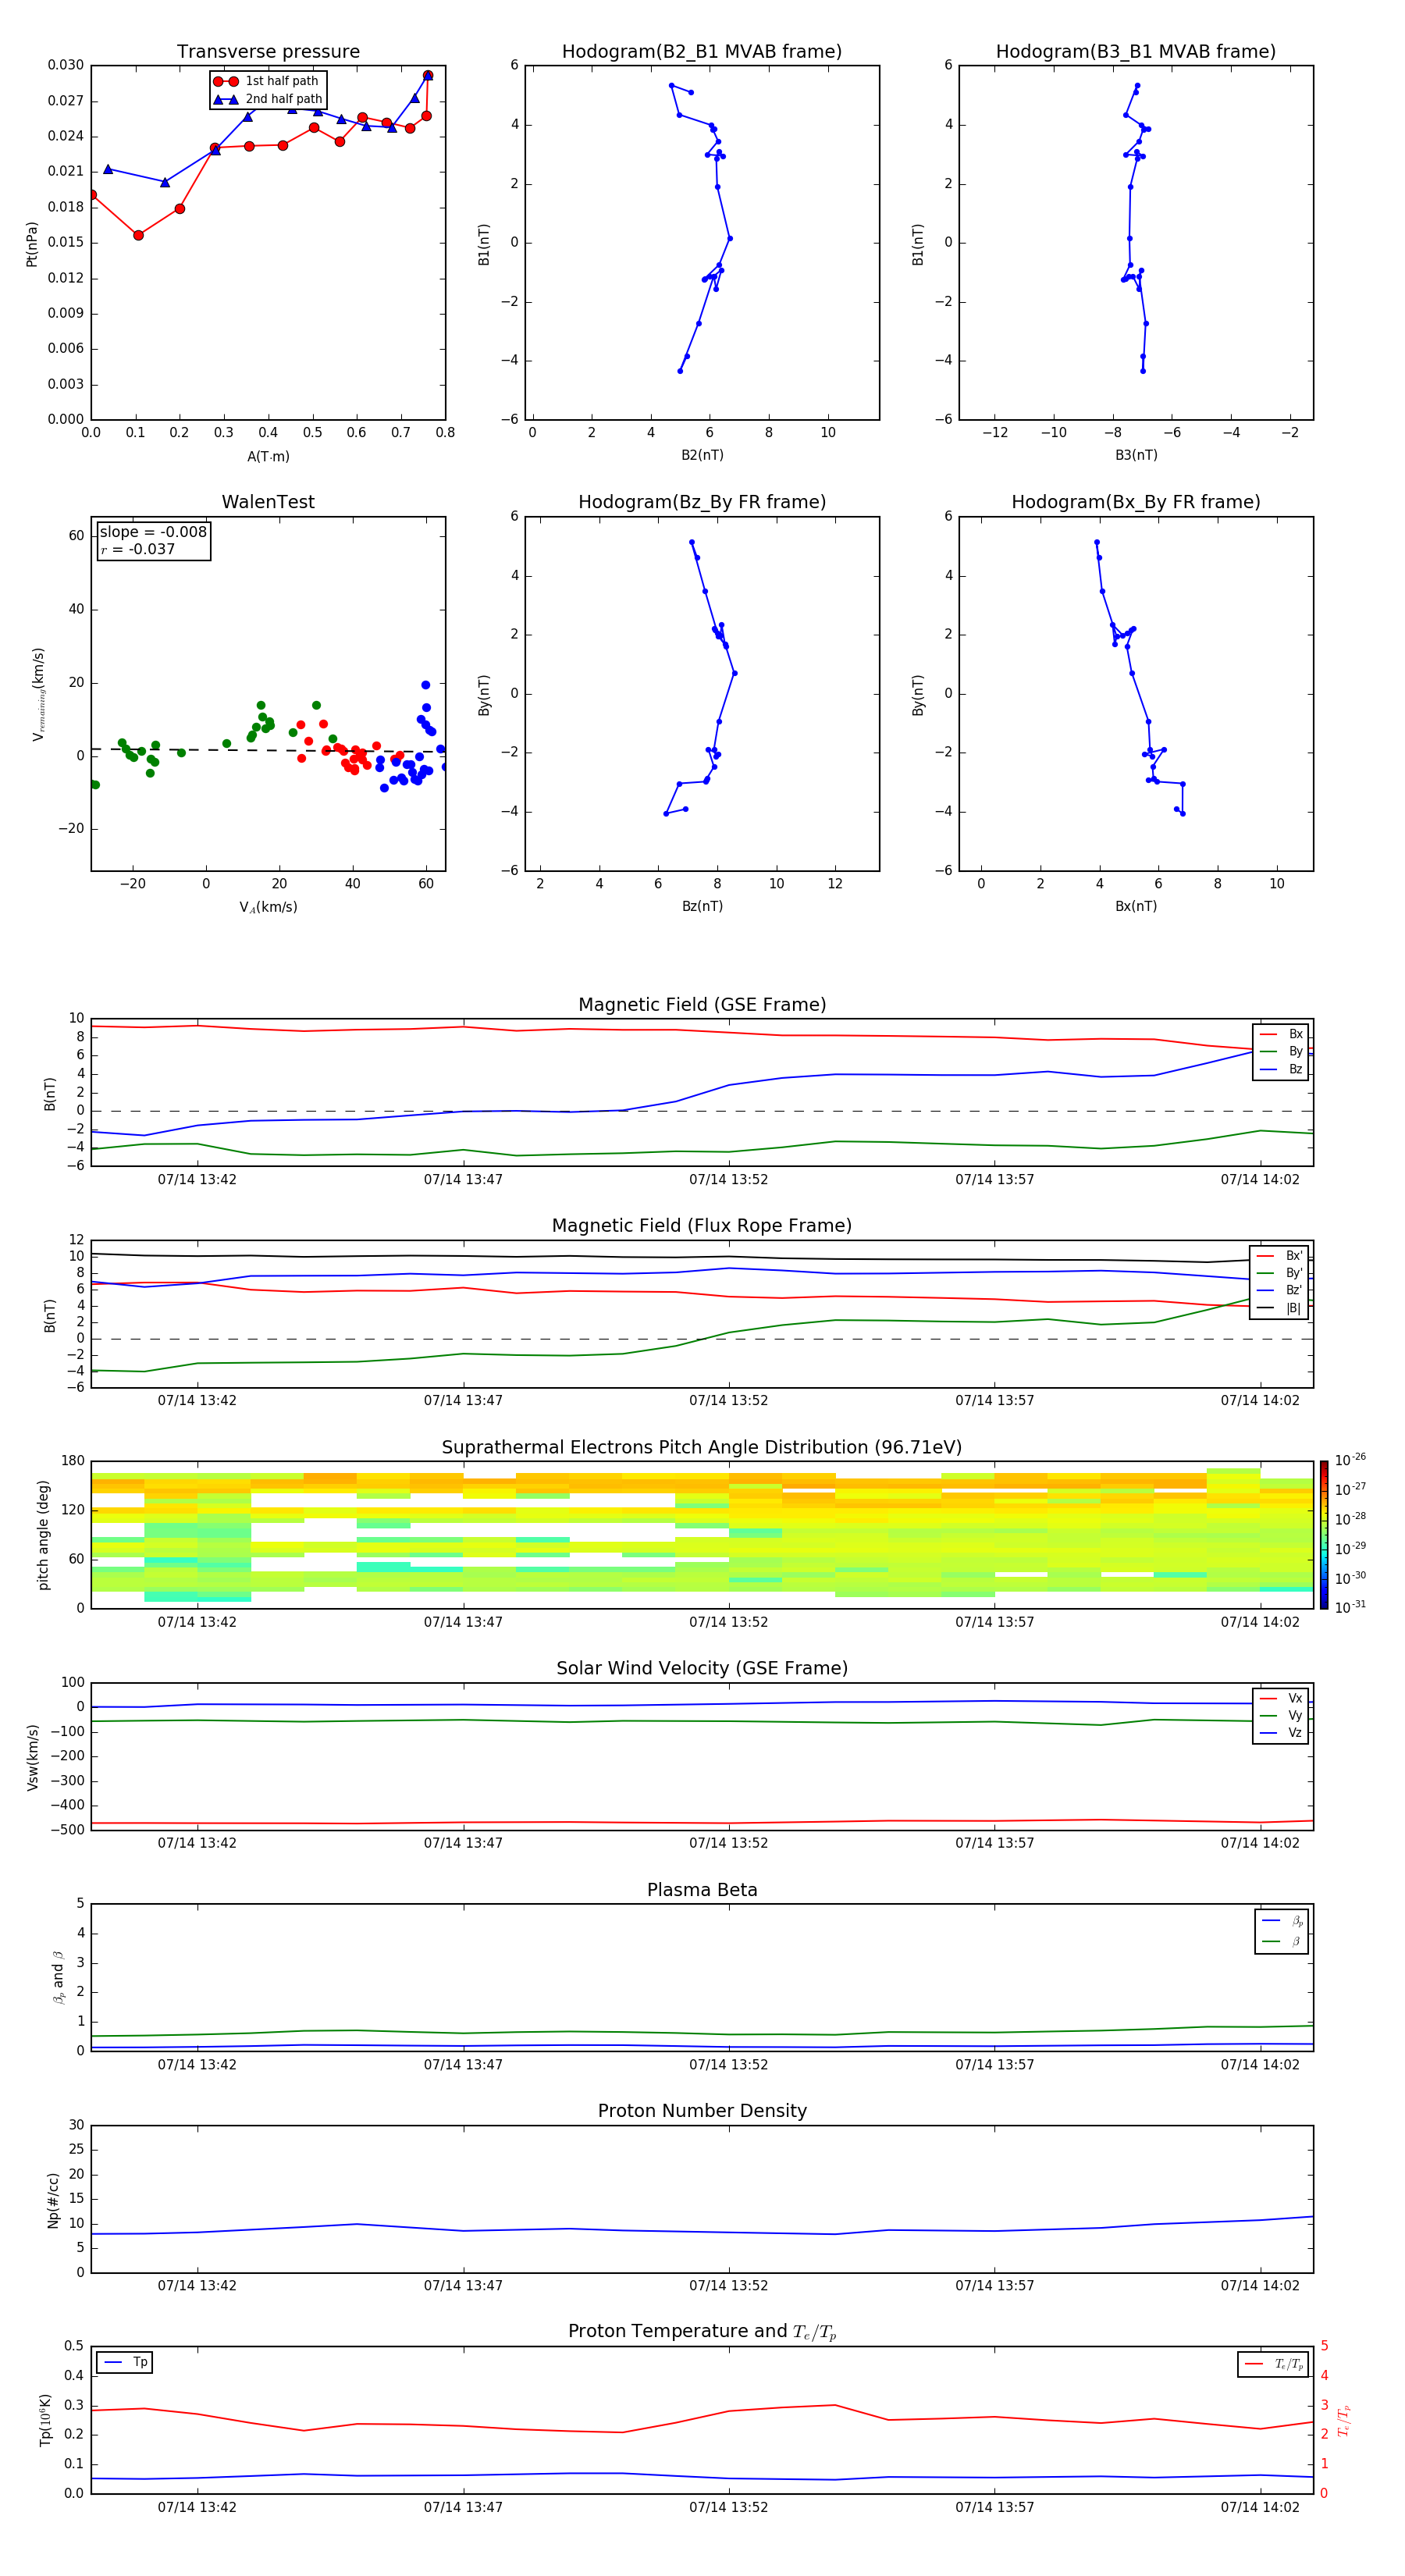Click the 'Te/Tp' legend in temperature plot
Image resolution: width=1405 pixels, height=2576 pixels.
point(1272,2364)
